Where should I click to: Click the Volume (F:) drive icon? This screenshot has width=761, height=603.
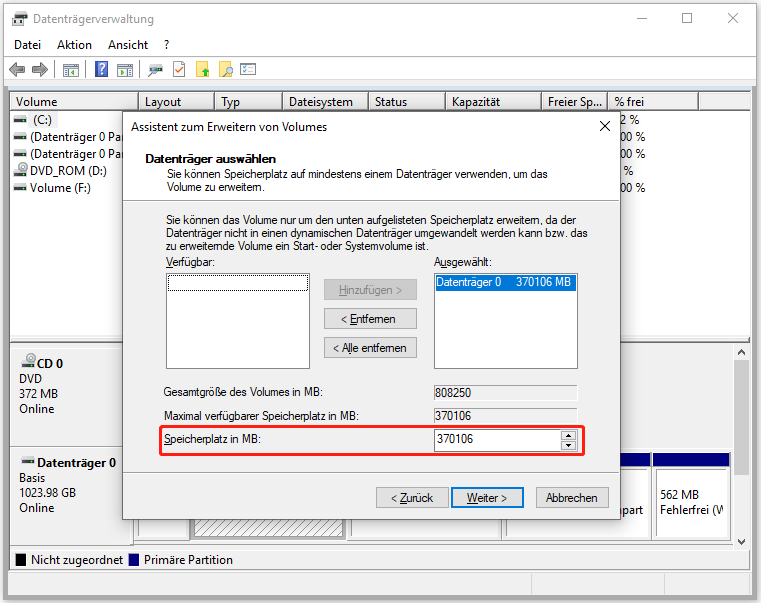point(20,188)
